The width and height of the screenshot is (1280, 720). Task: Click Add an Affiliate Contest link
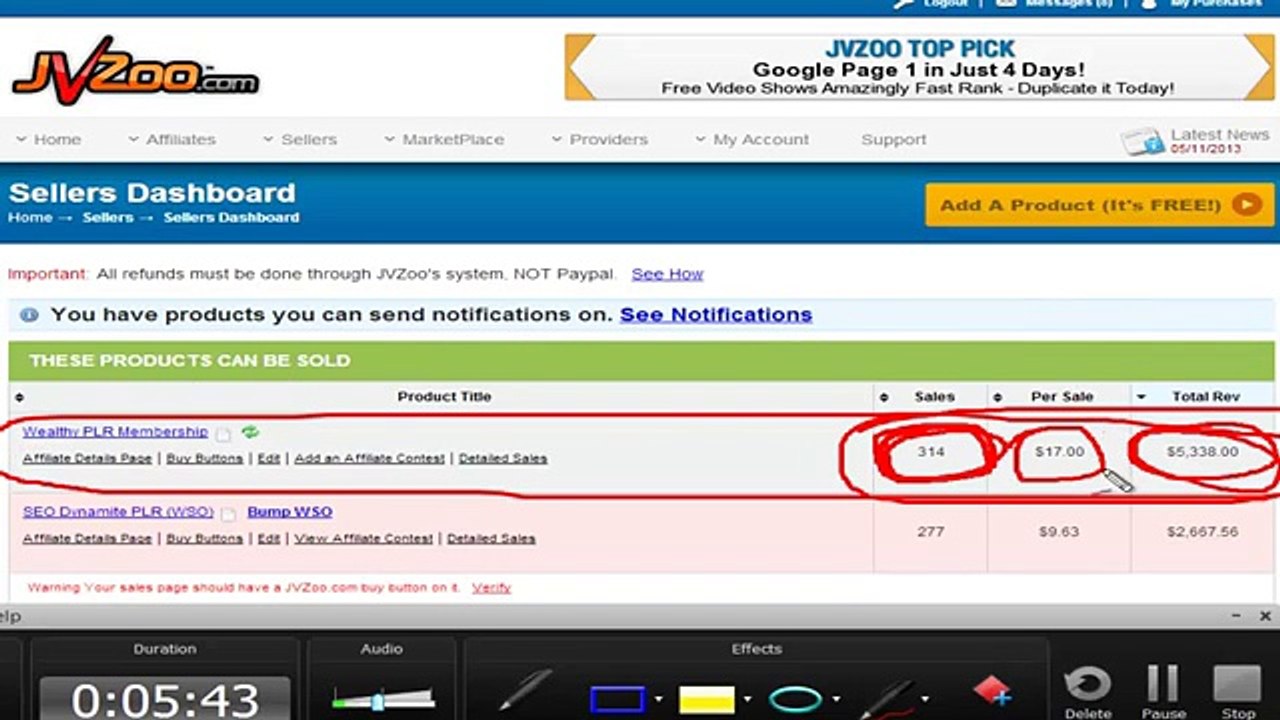pos(369,458)
